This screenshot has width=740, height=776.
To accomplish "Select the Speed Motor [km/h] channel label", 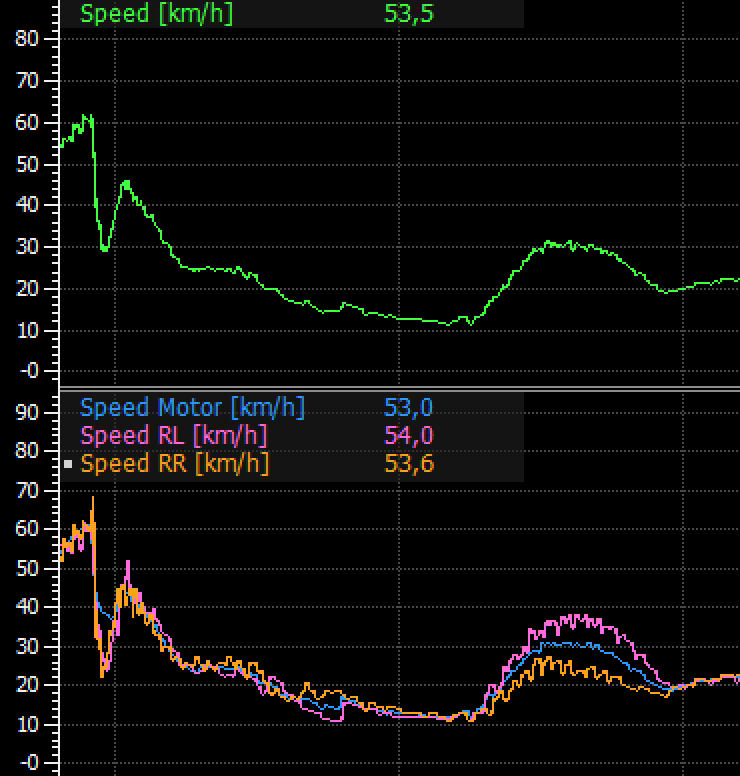I will coord(192,408).
